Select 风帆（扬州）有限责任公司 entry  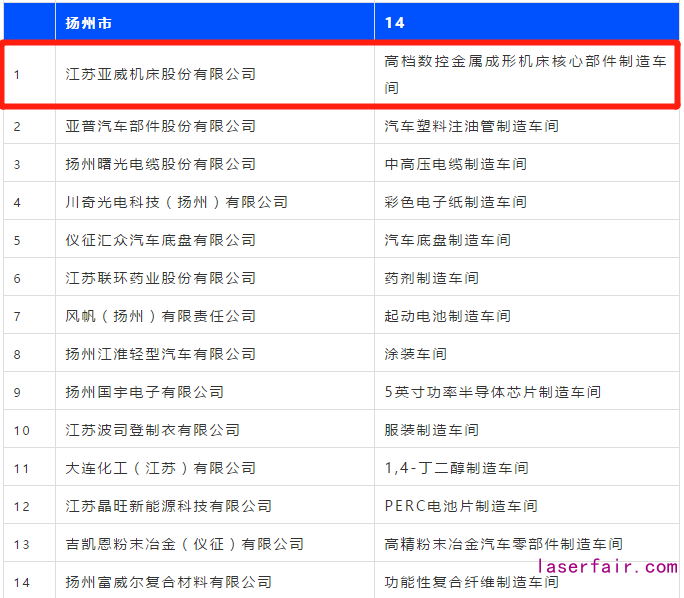161,316
